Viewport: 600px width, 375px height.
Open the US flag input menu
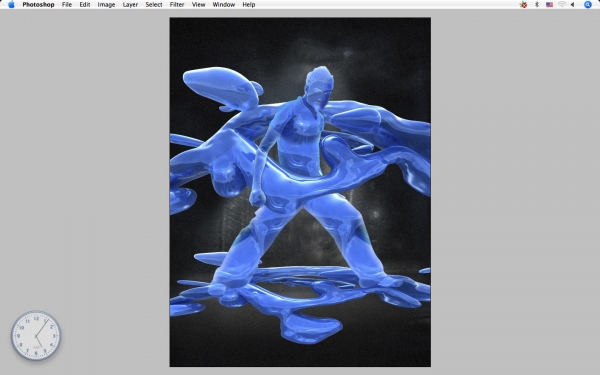[549, 5]
